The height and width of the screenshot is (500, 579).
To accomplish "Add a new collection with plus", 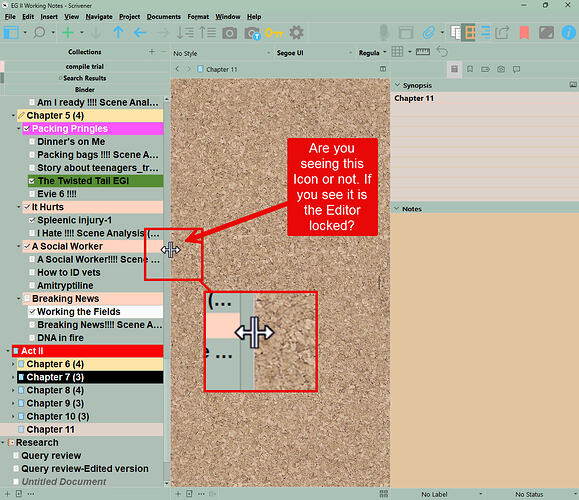I will click(x=152, y=52).
